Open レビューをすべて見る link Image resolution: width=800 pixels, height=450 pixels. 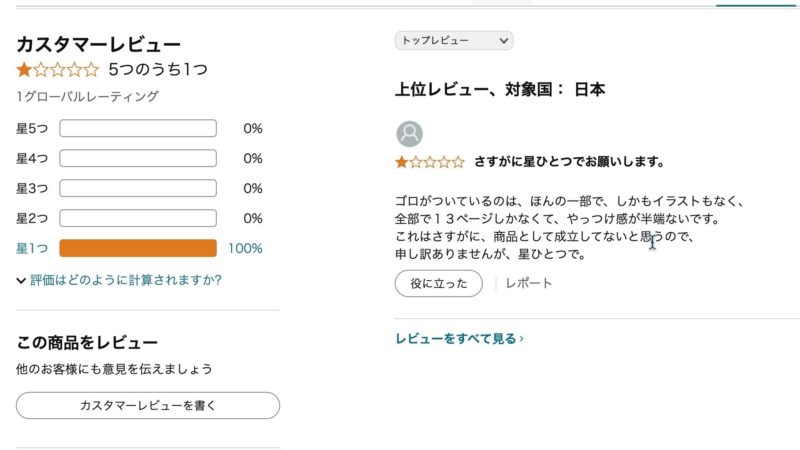click(456, 339)
